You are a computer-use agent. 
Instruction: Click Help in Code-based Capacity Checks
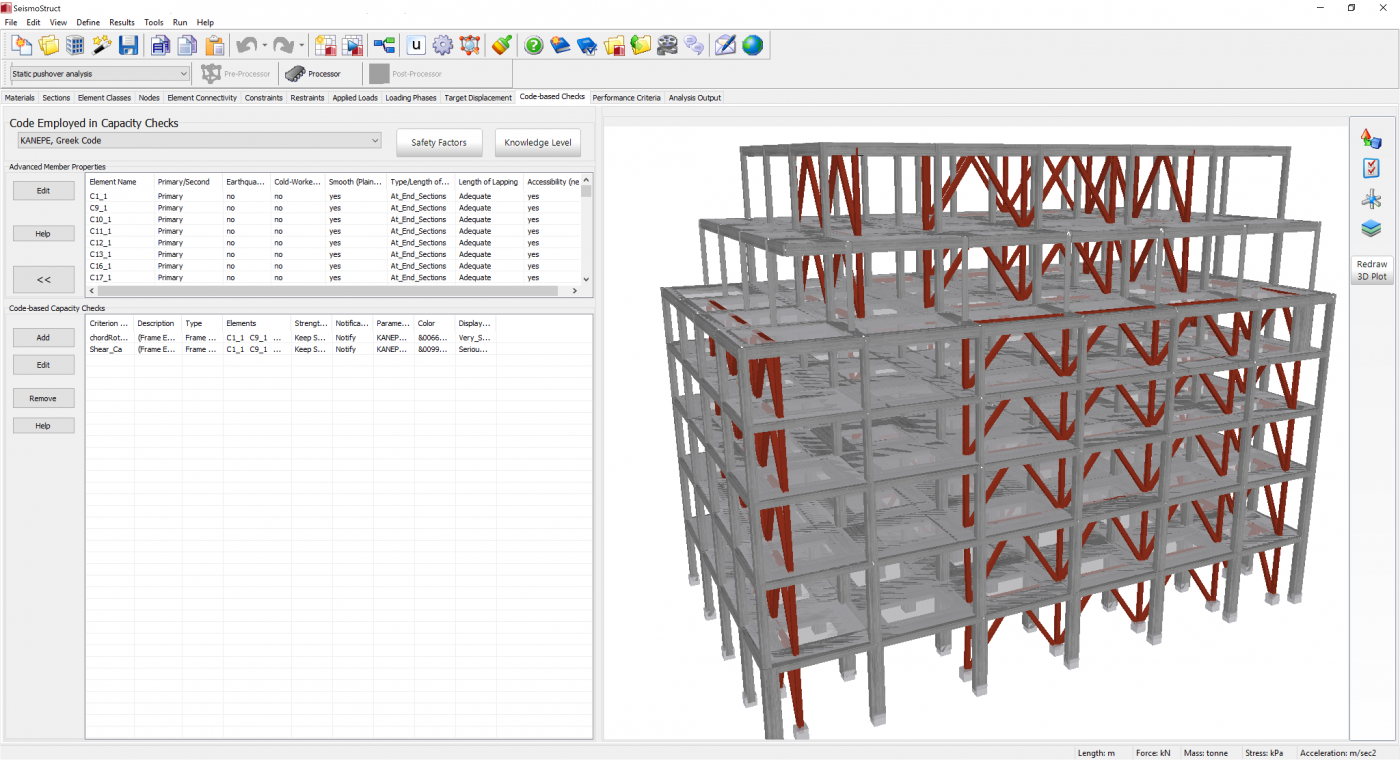coord(43,426)
